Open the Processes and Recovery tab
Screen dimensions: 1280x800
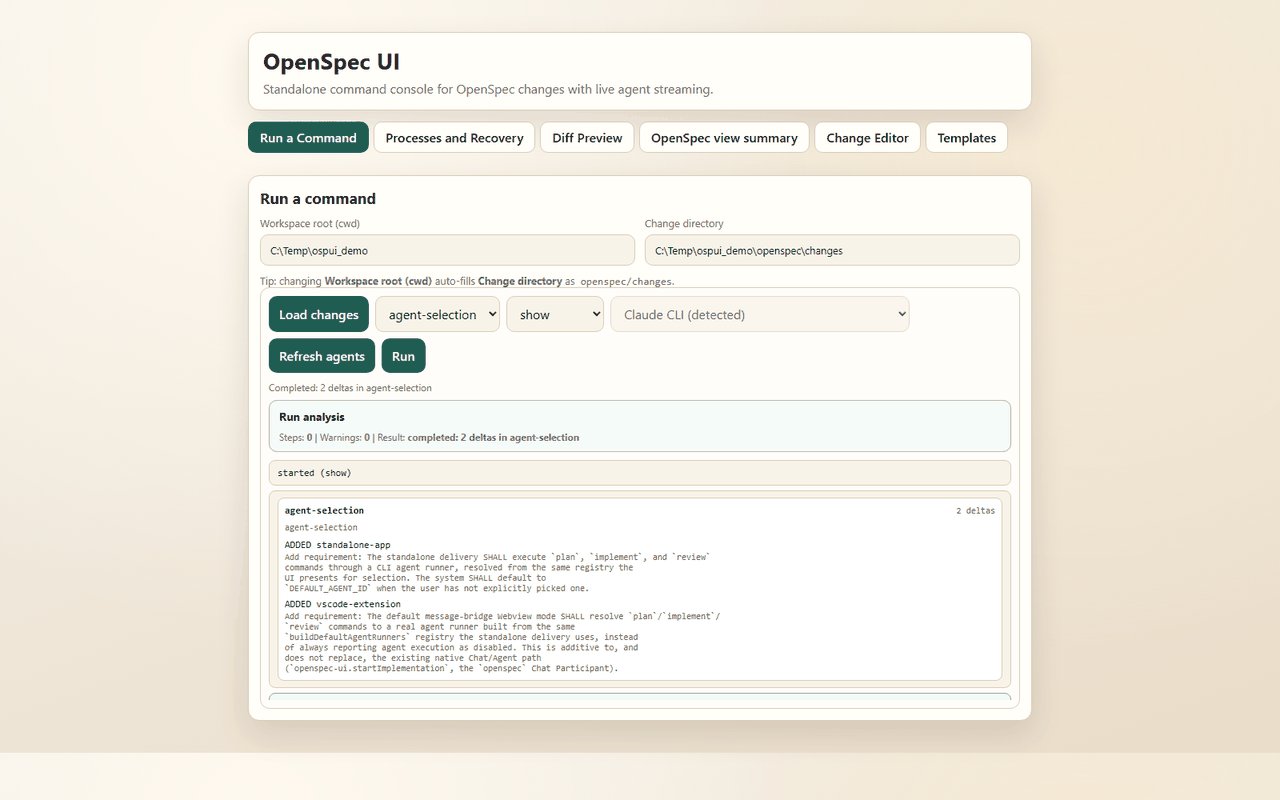click(x=454, y=138)
